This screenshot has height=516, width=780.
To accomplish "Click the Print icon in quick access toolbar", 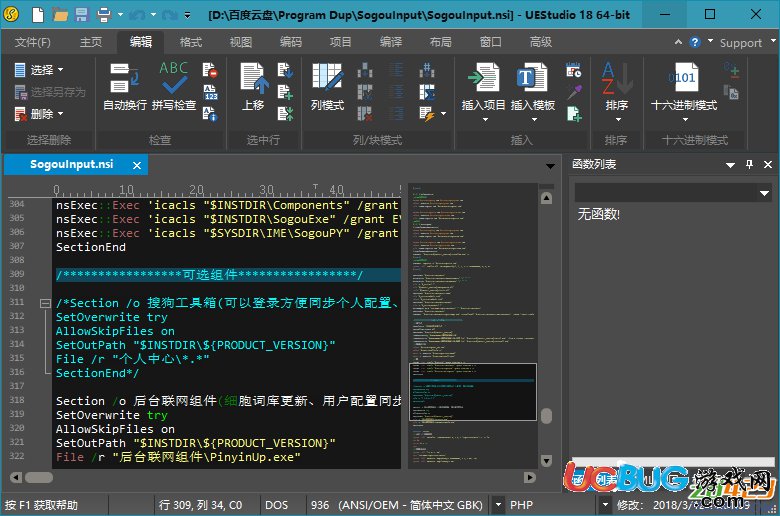I will pos(103,14).
